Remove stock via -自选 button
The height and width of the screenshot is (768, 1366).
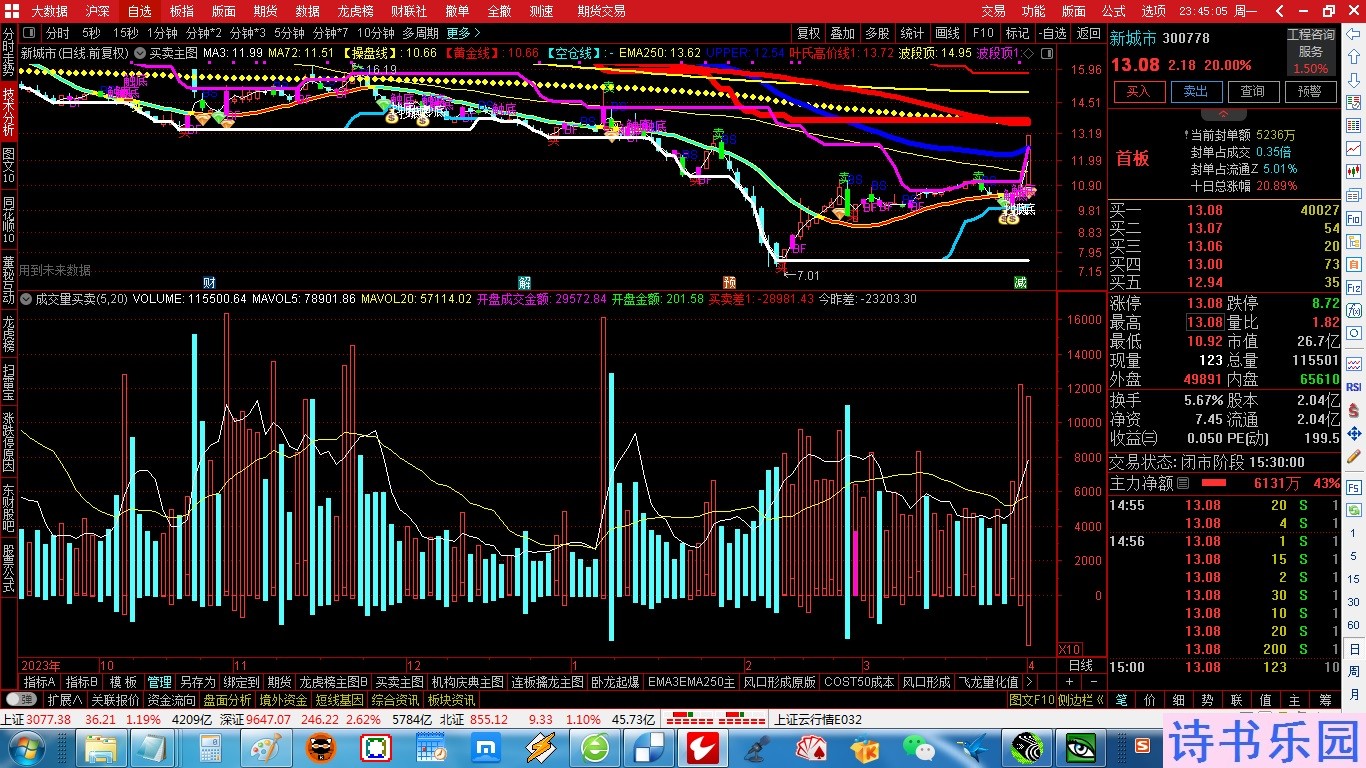tap(1052, 33)
